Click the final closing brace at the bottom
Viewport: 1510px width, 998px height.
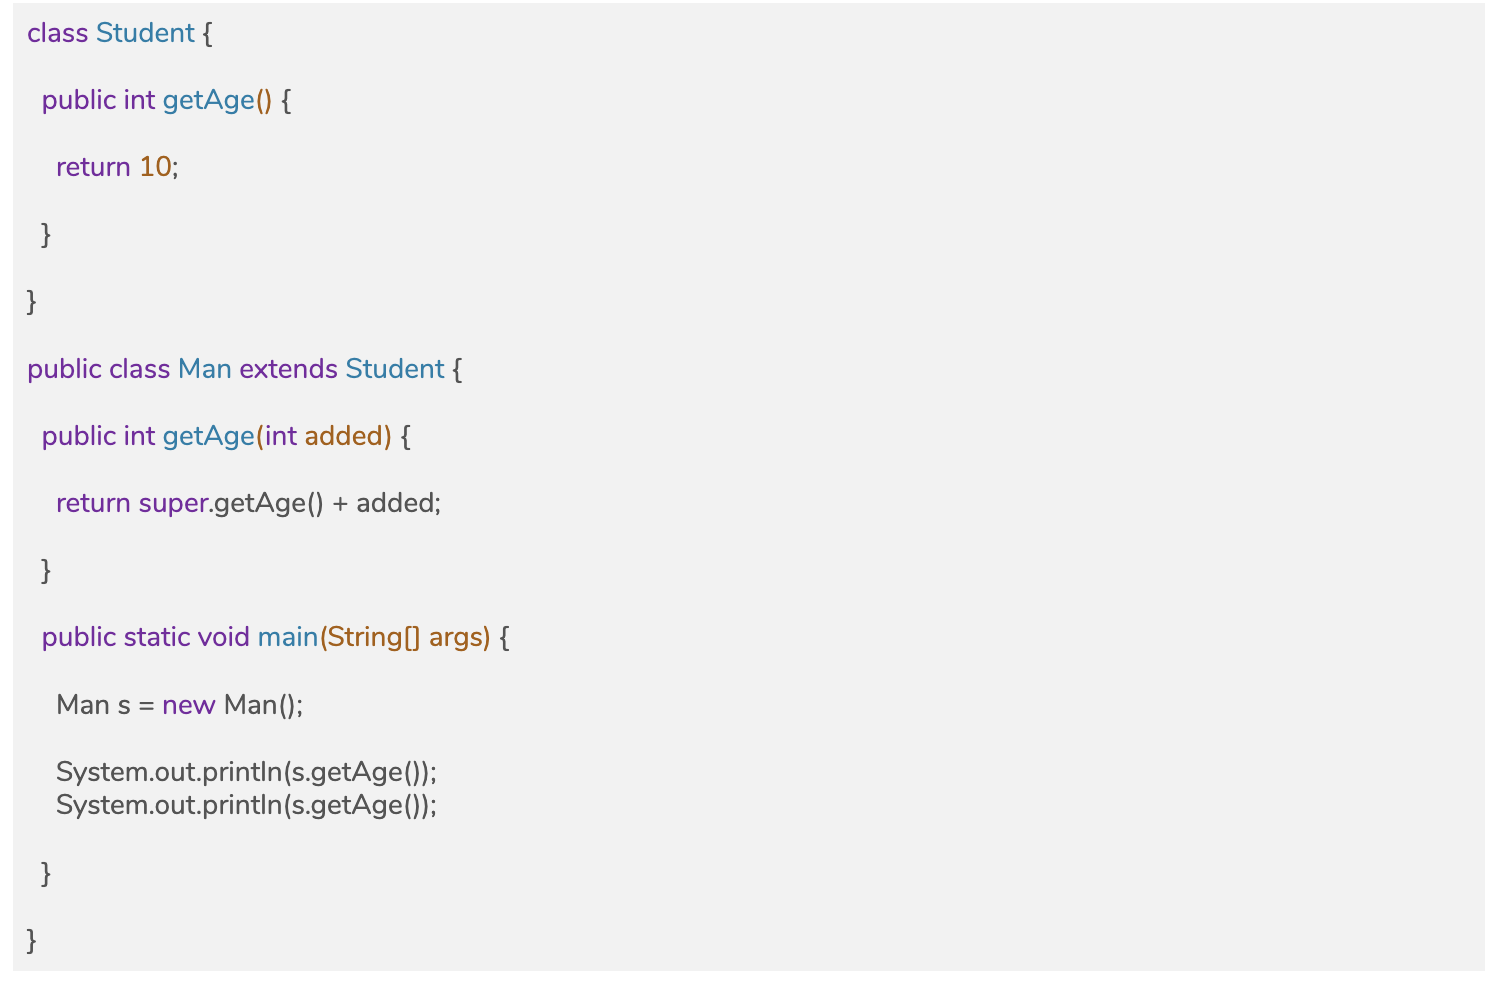pos(32,940)
